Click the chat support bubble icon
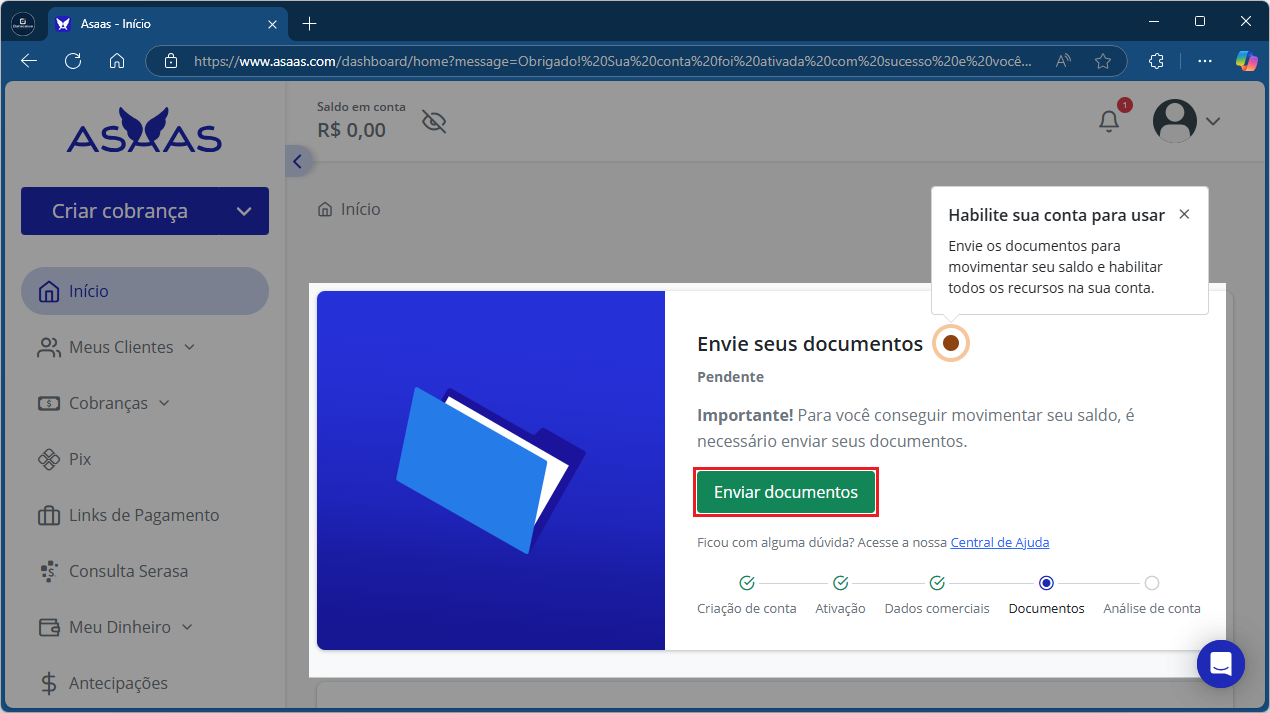The height and width of the screenshot is (713, 1270). tap(1220, 664)
